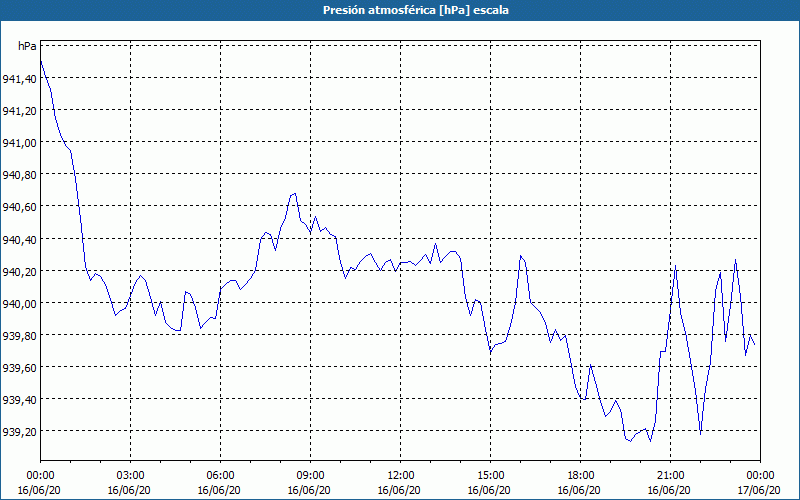
Task: Click the 16/06/20 date under 21:00
Action: pos(669,490)
